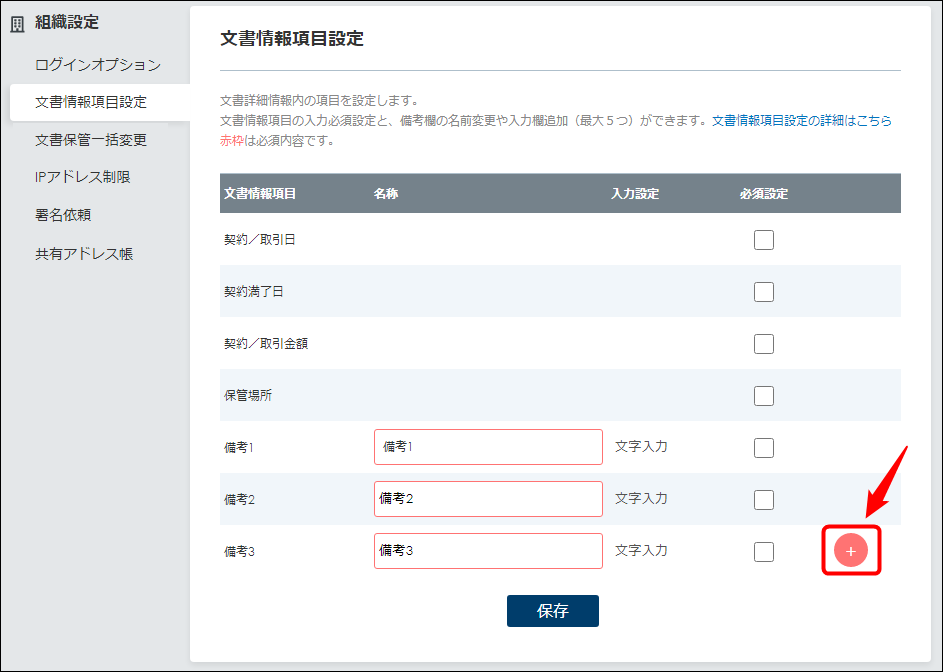Click 文字入力 label in the 備考3 row
The image size is (943, 672).
[641, 550]
